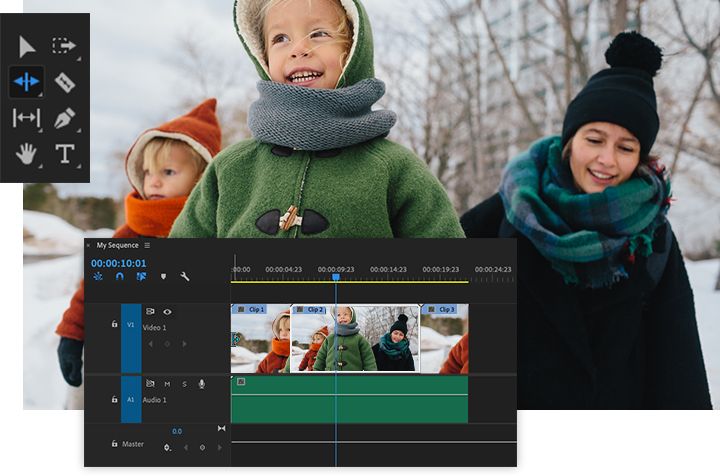Select the Slip tool
720x476 pixels.
pos(26,118)
